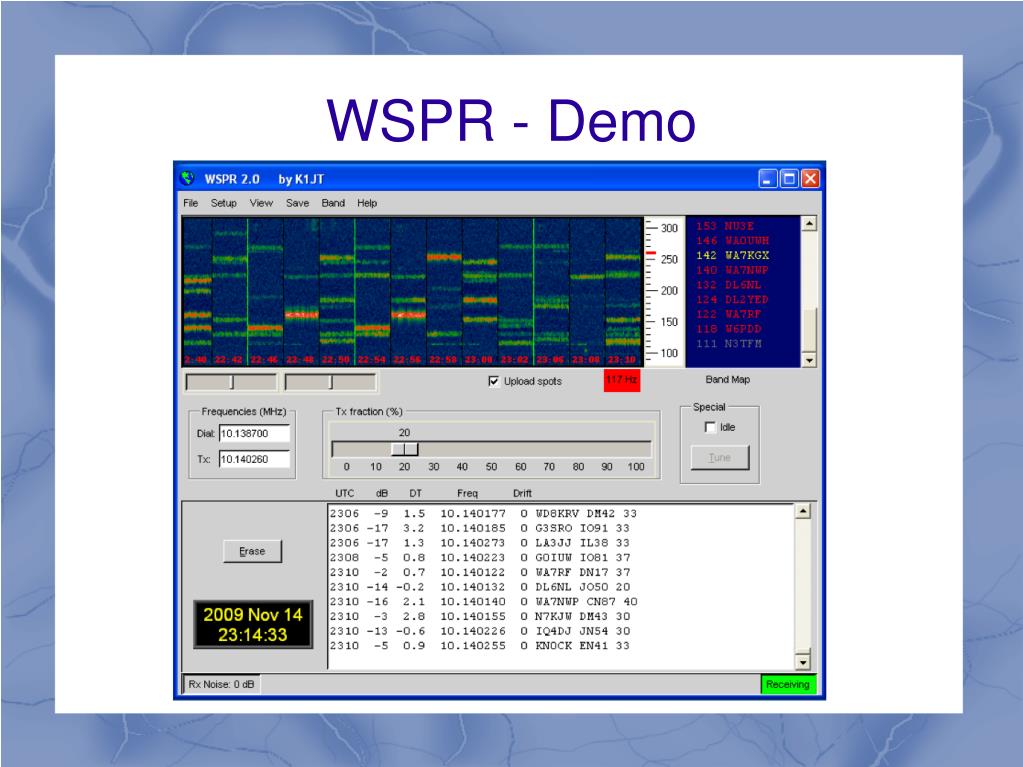Click the decode list scroll down arrow
Viewport: 1023px width, 767px height.
click(x=803, y=662)
